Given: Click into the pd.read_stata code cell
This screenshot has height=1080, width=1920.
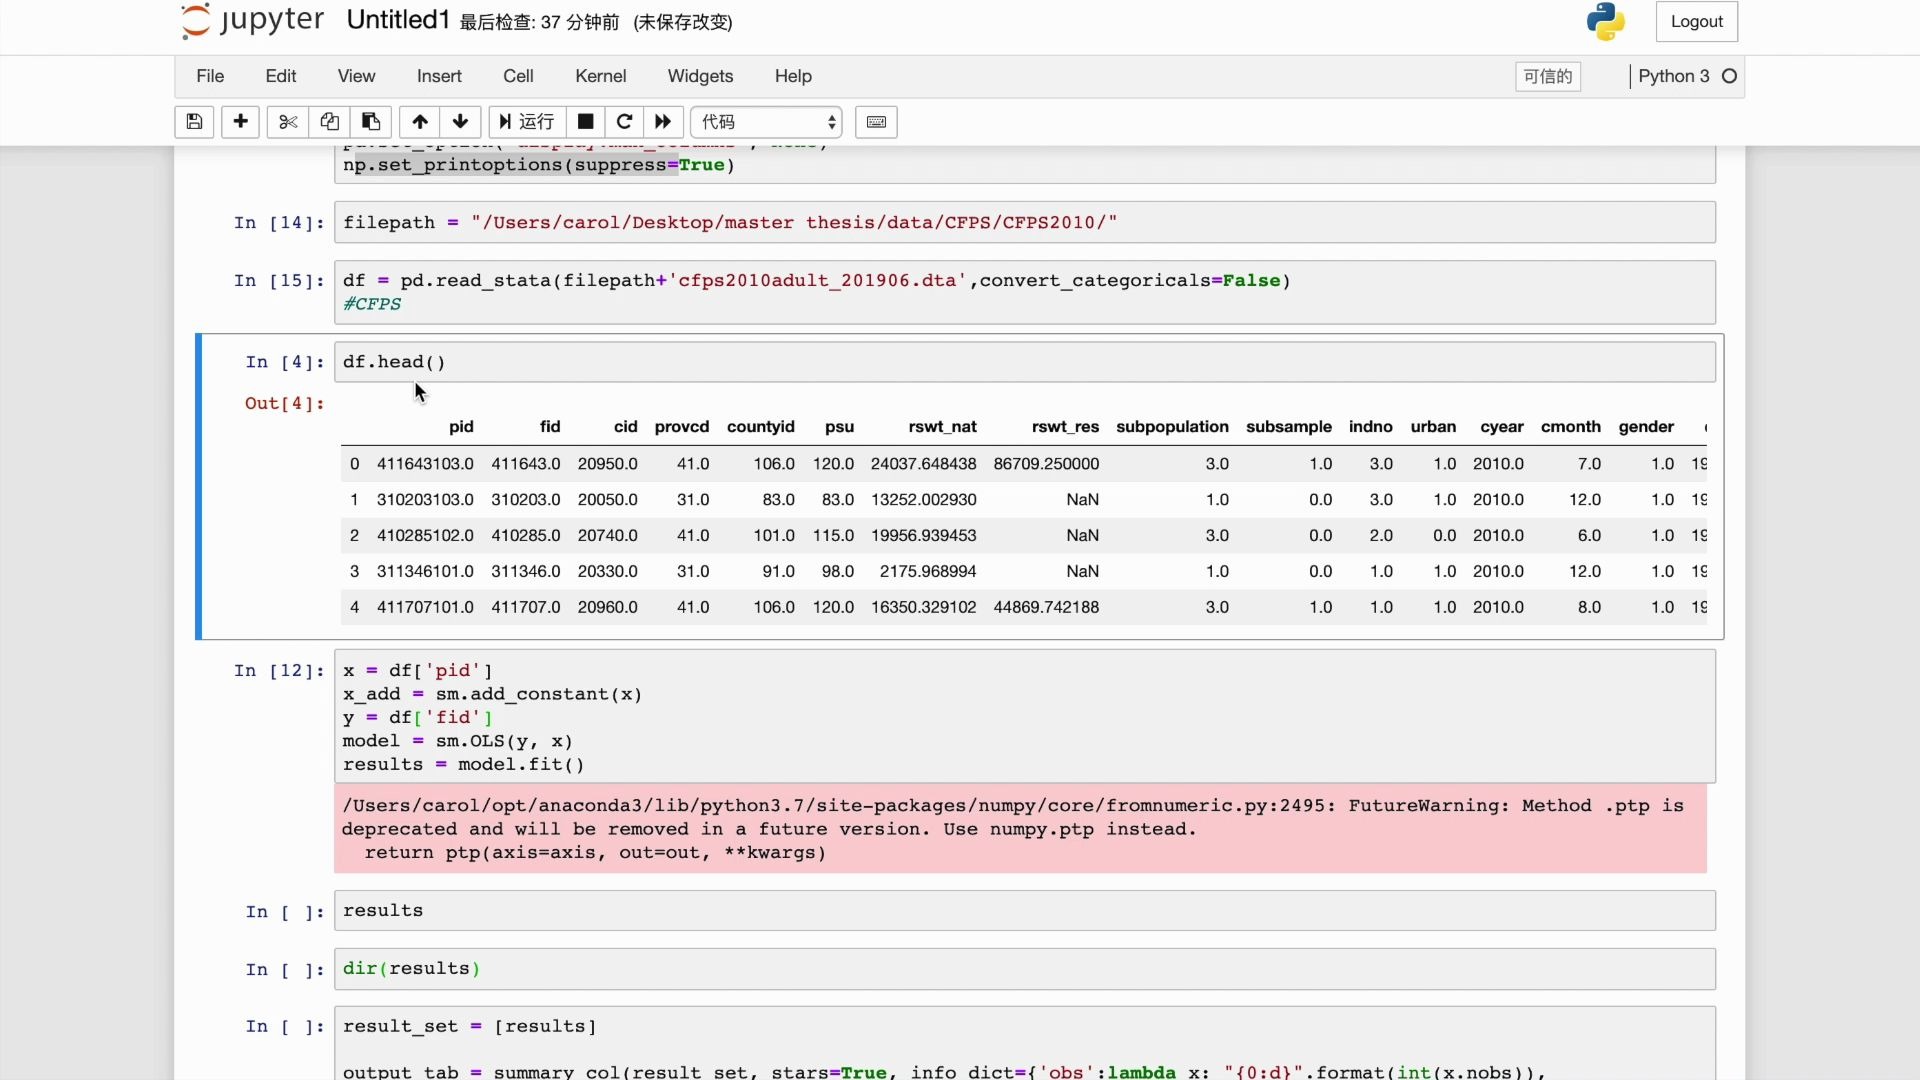Looking at the screenshot, I should click(1025, 292).
